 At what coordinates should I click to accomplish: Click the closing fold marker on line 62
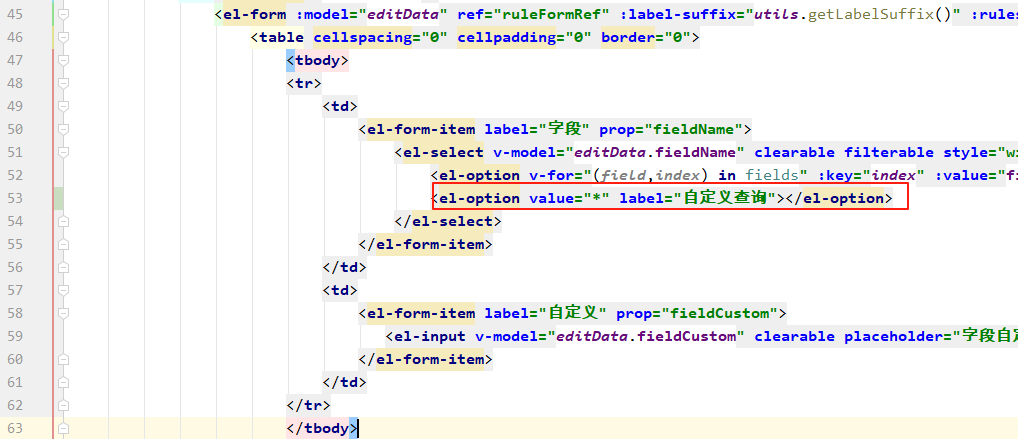pos(64,406)
